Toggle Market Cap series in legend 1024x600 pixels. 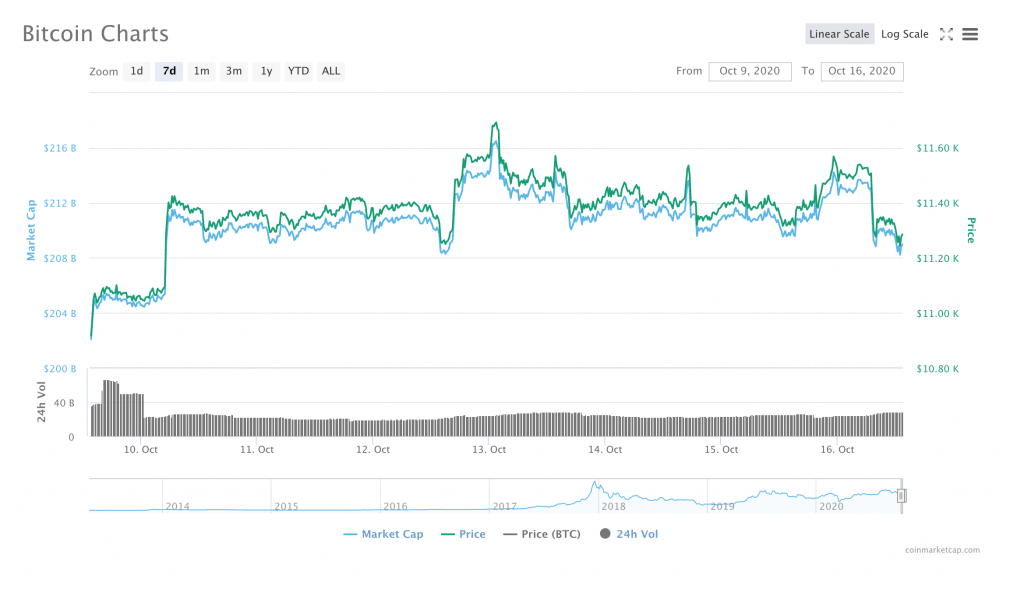383,534
